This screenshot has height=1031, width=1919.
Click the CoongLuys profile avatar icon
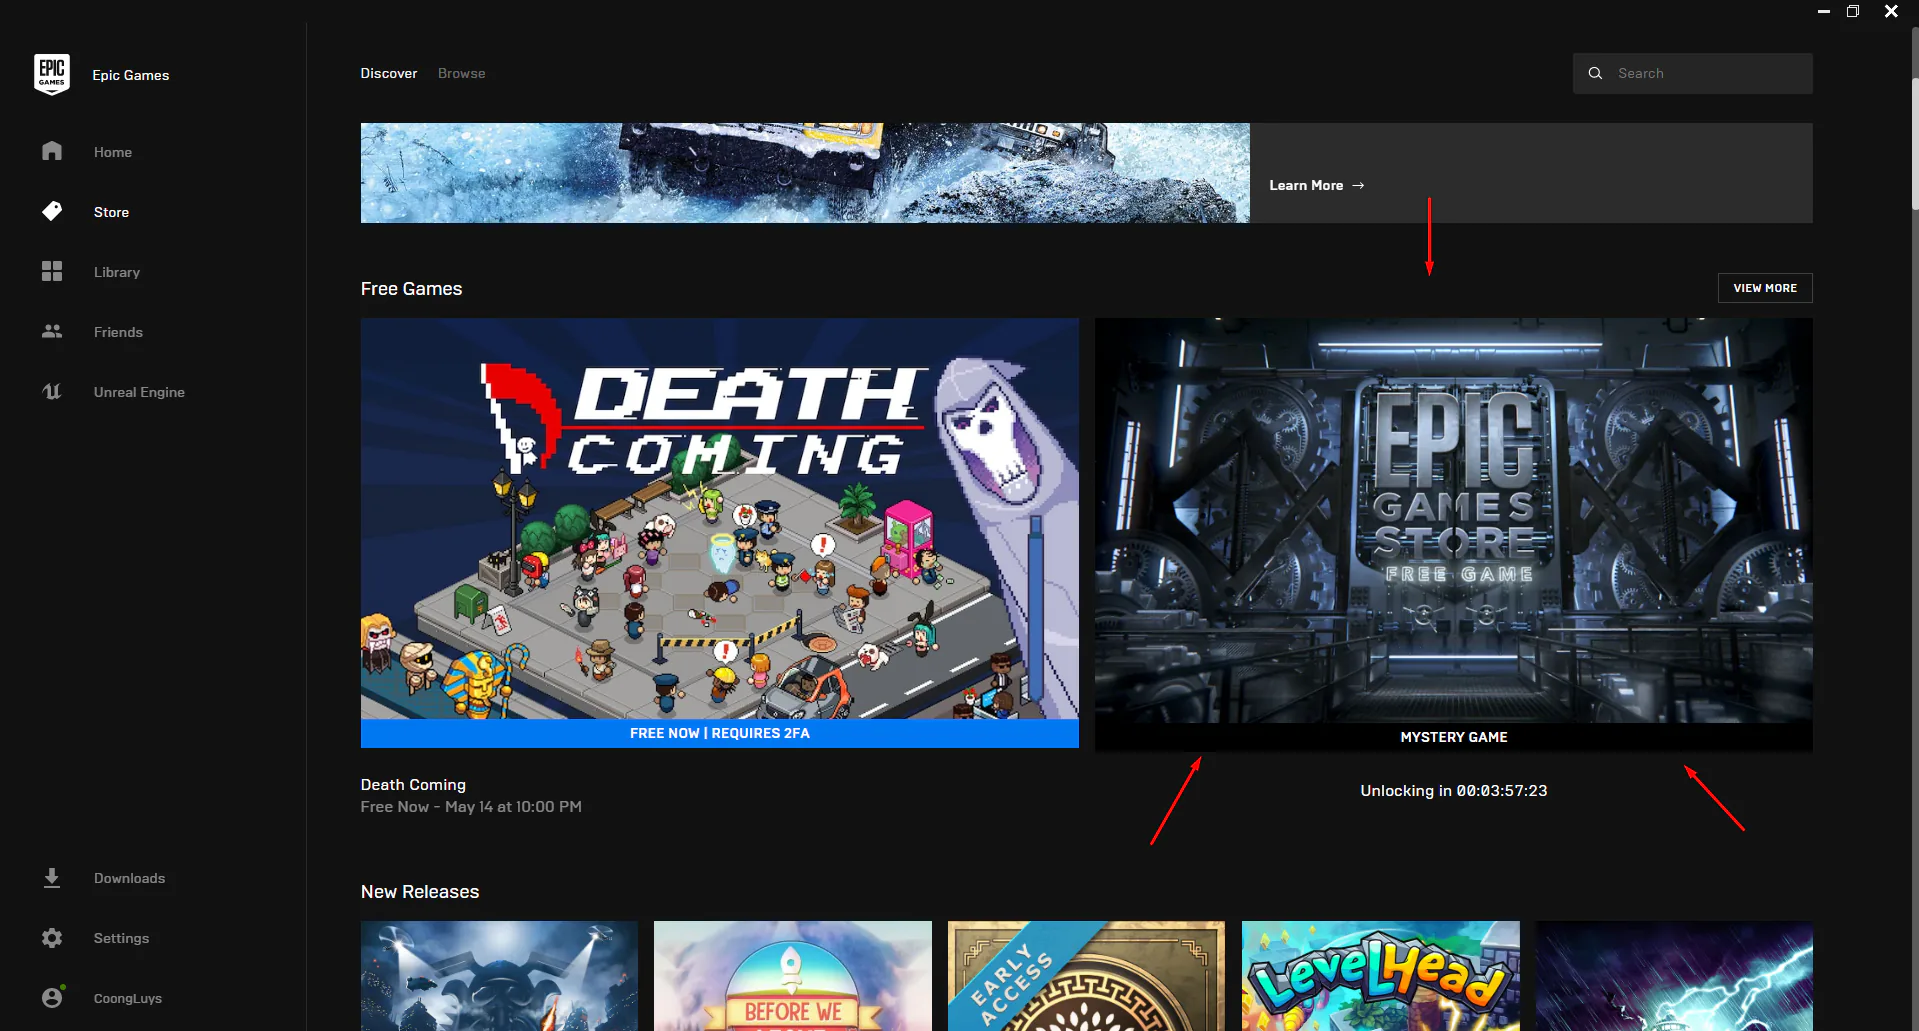[x=52, y=997]
